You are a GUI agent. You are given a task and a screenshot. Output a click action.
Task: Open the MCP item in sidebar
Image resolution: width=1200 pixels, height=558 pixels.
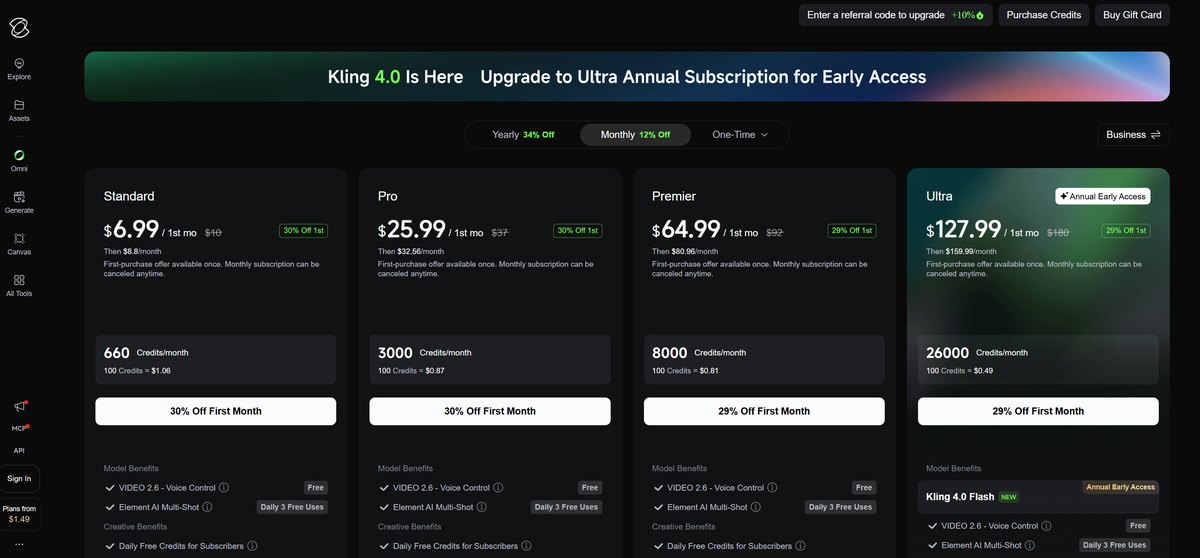pyautogui.click(x=19, y=428)
